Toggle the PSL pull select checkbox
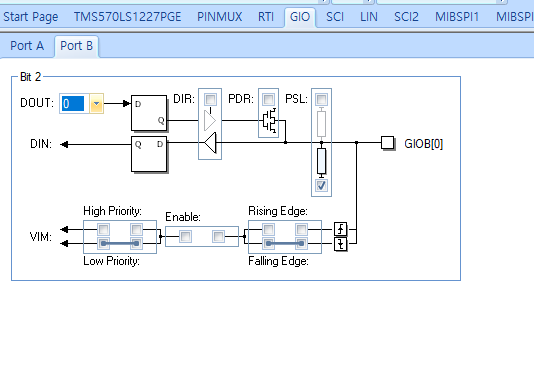Image resolution: width=534 pixels, height=382 pixels. [x=321, y=99]
